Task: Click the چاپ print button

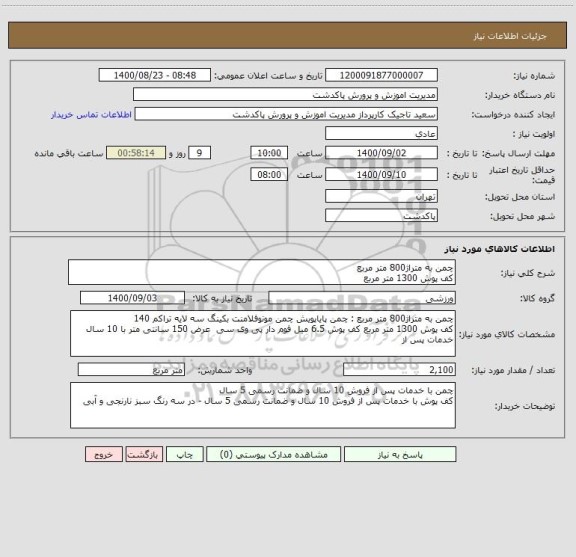Action: coord(184,454)
